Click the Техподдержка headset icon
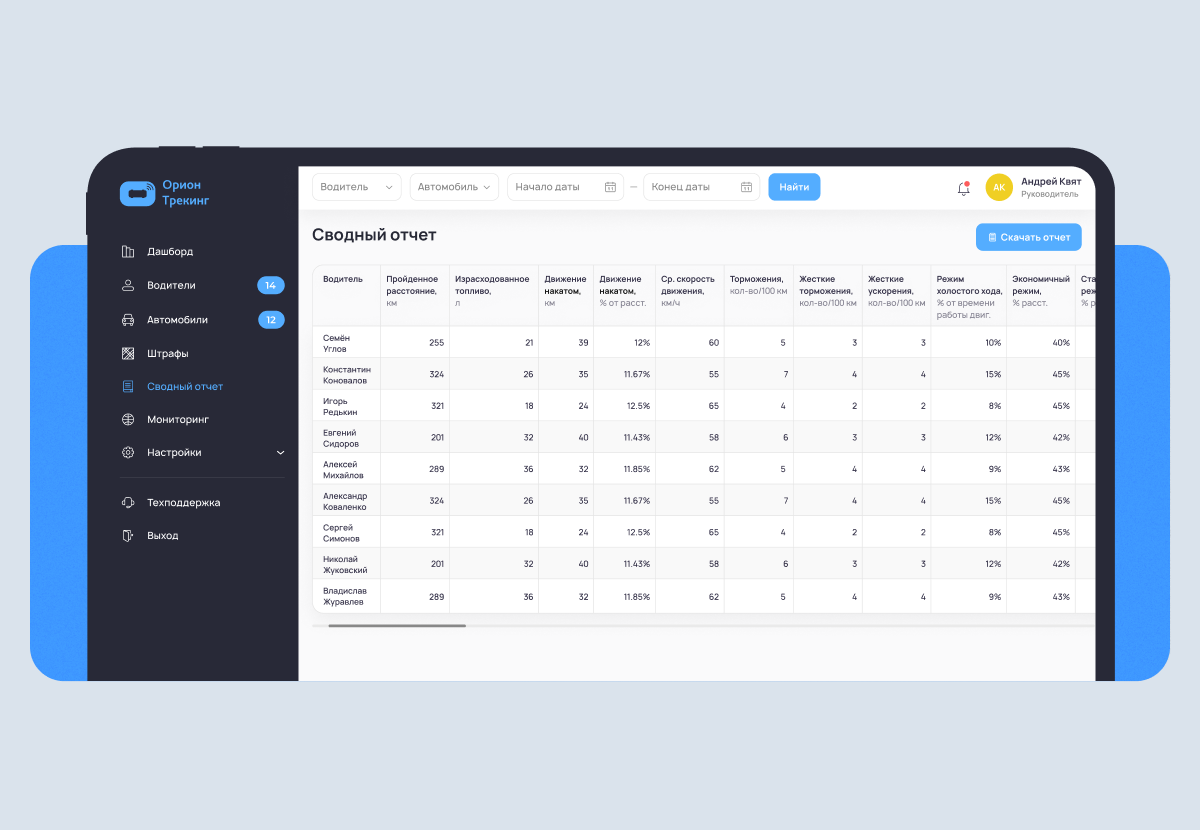Screen dimensions: 1200x830 [x=128, y=503]
